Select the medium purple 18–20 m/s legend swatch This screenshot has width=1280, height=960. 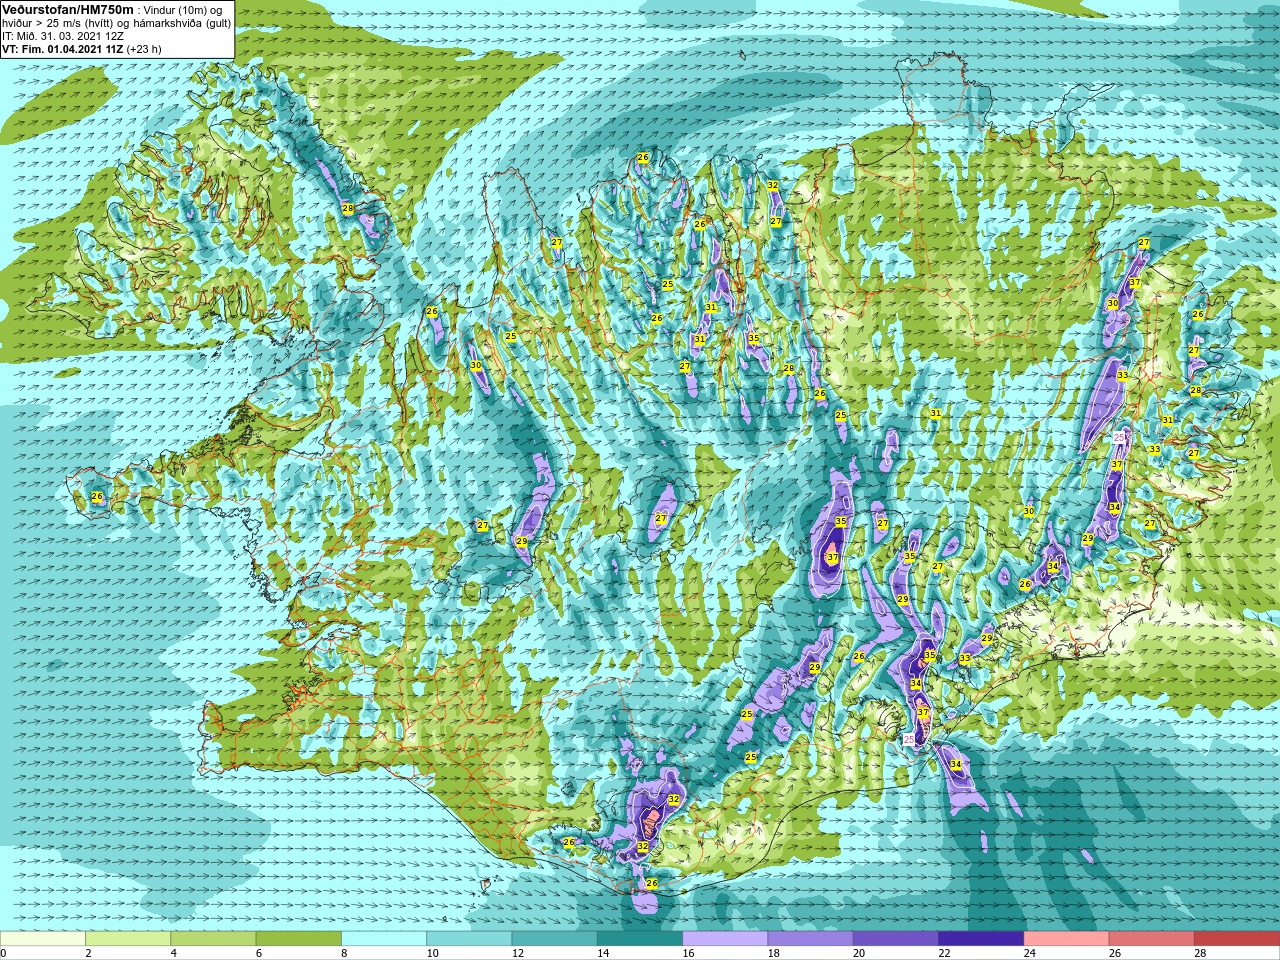point(811,939)
